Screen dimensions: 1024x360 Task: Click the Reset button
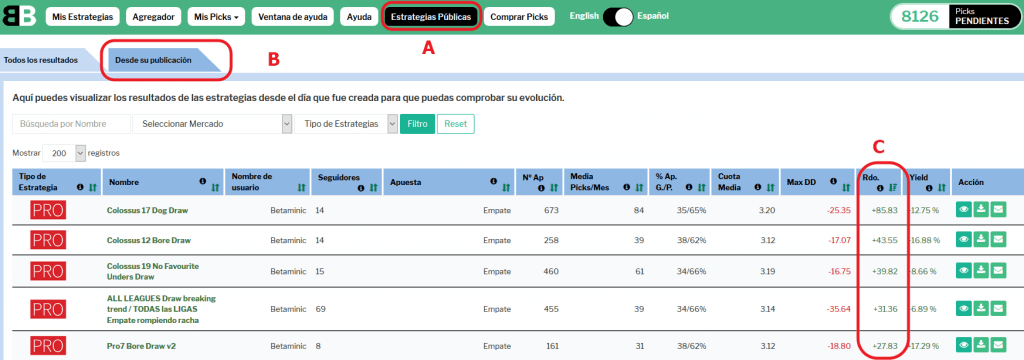click(x=456, y=123)
